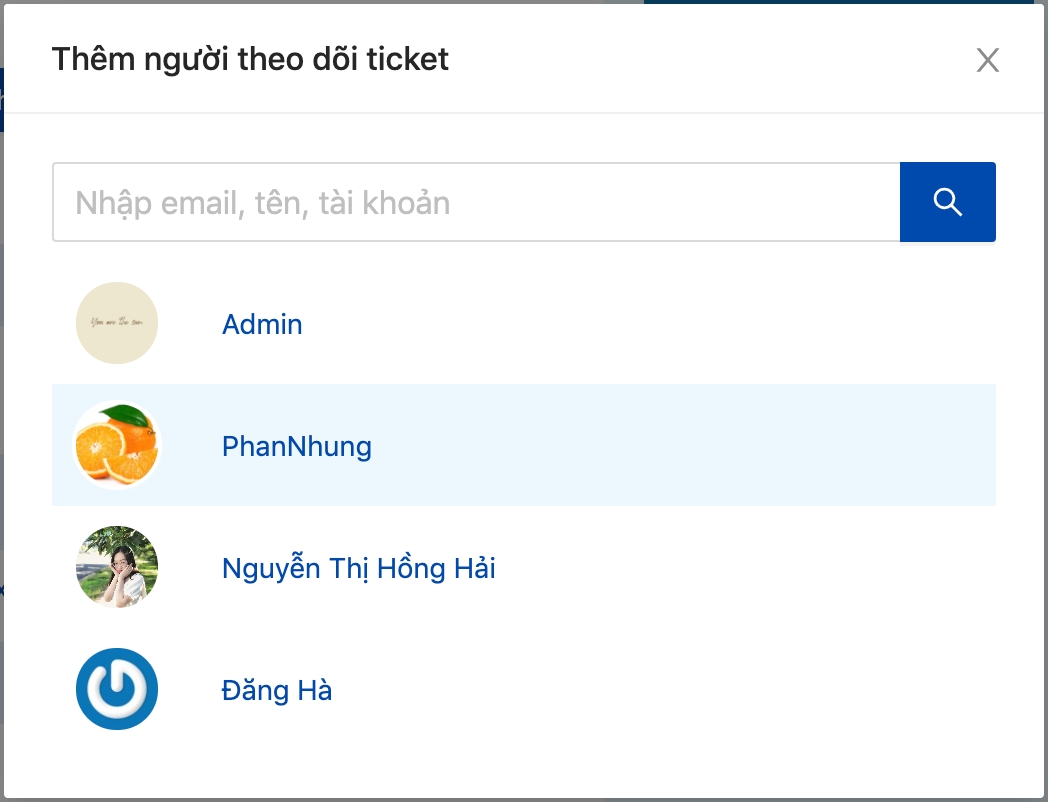Select the Admin name link

262,324
